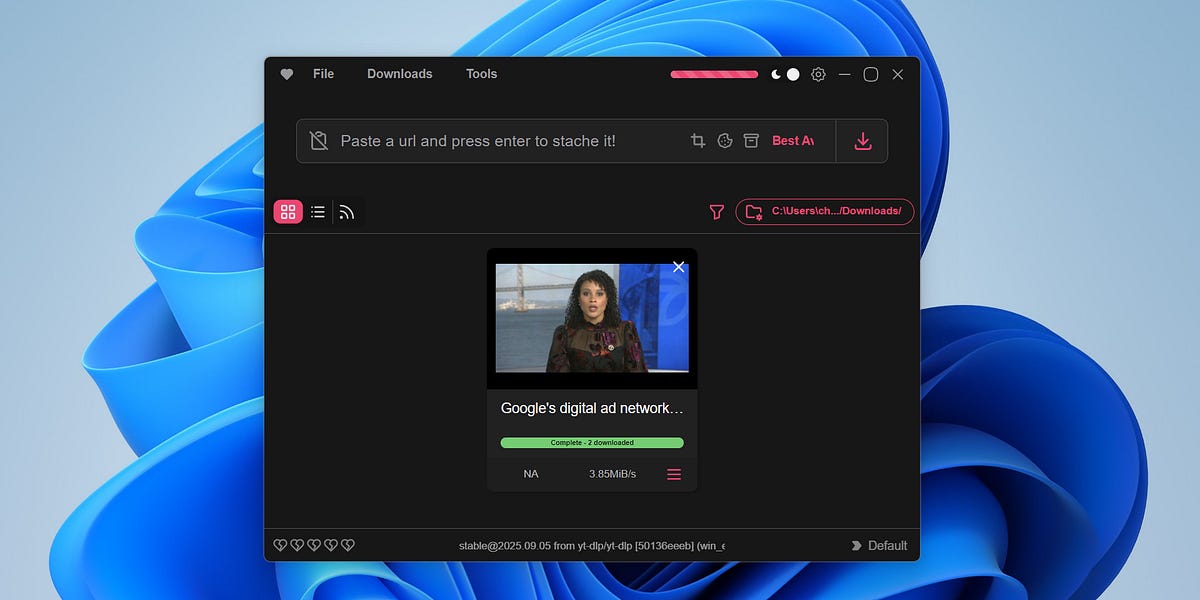
Task: Open the pink hamburger menu on the card
Action: coord(674,474)
